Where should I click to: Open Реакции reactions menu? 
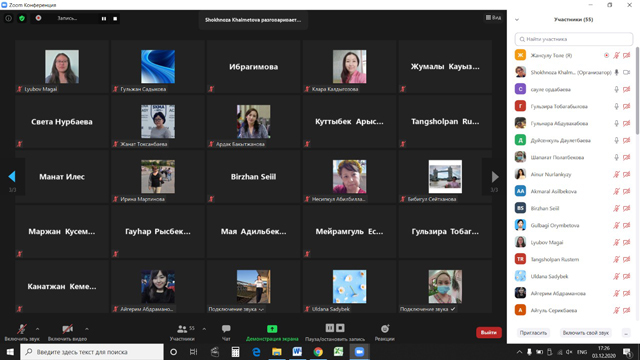pos(384,332)
